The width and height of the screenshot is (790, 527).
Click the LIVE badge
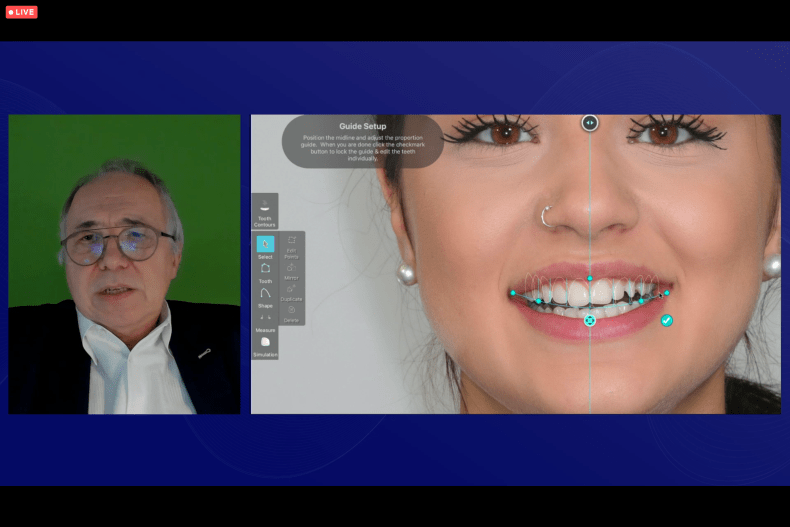tap(22, 12)
